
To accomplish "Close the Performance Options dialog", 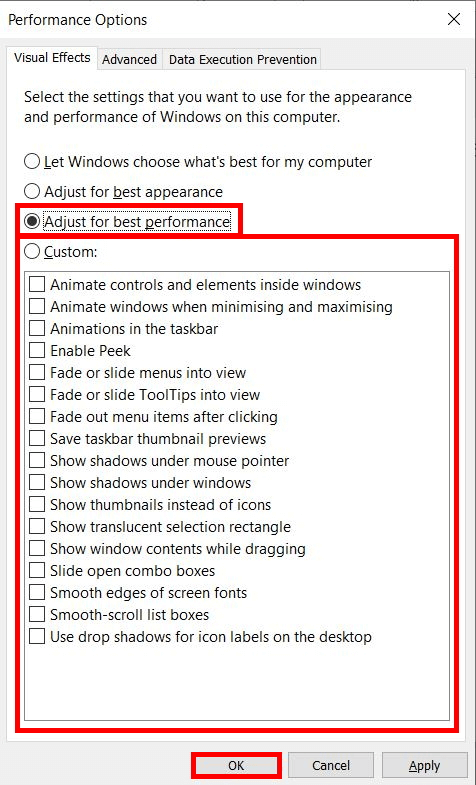I will pyautogui.click(x=453, y=20).
